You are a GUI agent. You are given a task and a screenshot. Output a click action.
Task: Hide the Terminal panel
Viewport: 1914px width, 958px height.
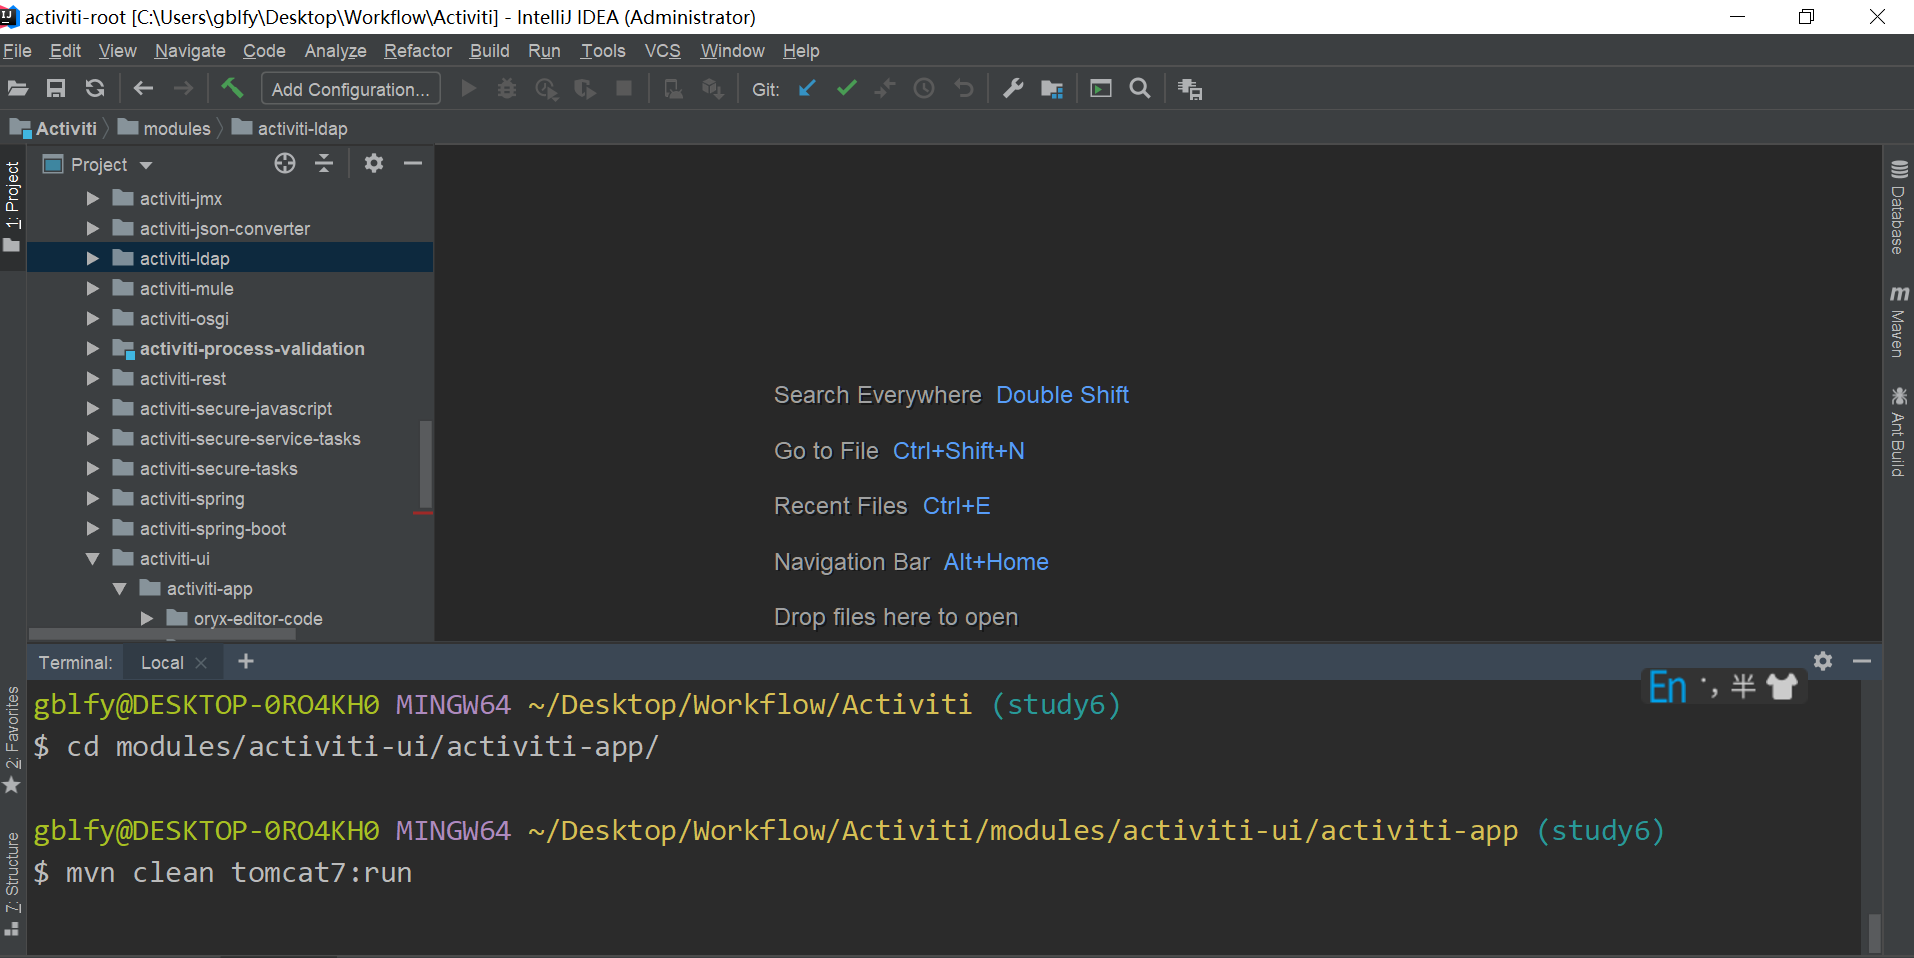[1862, 661]
